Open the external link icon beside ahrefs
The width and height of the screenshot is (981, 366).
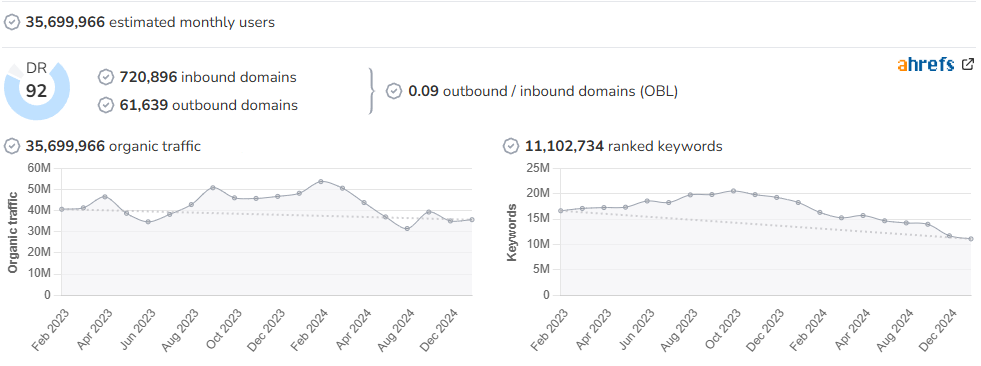tap(967, 64)
